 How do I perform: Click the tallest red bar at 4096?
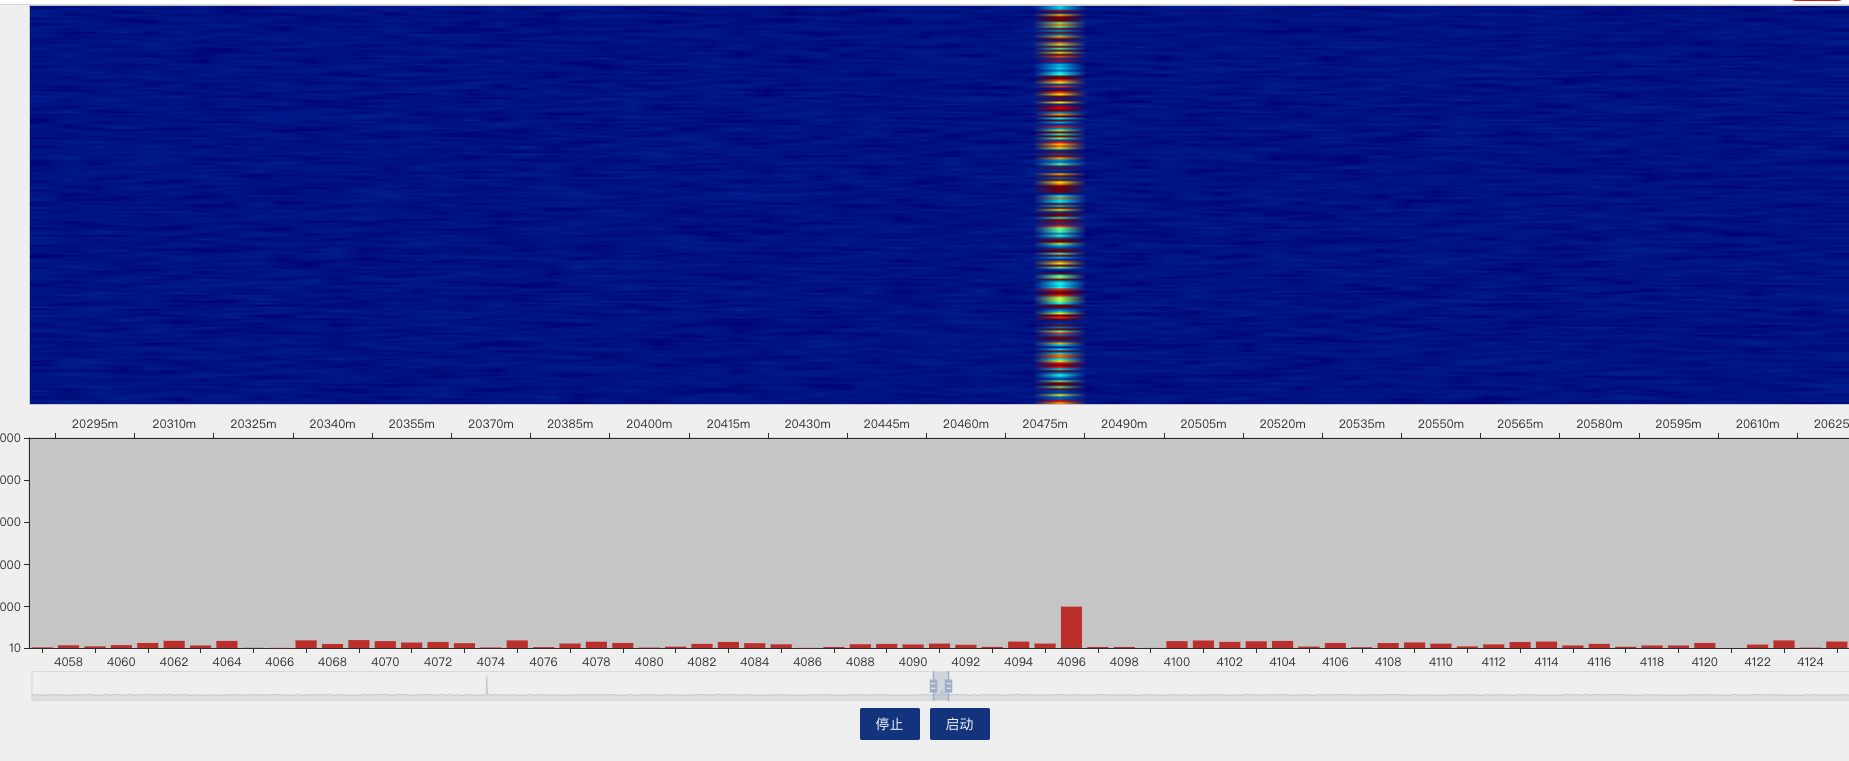pyautogui.click(x=1071, y=627)
